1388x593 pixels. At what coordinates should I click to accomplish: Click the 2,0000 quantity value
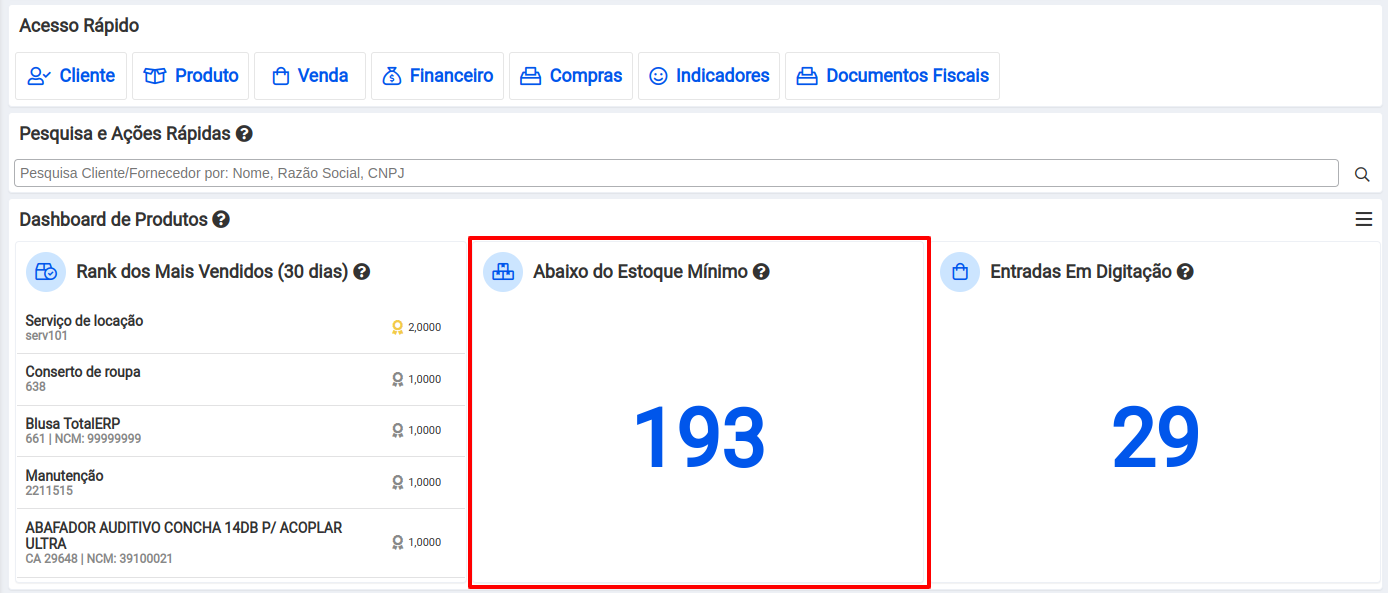point(424,327)
